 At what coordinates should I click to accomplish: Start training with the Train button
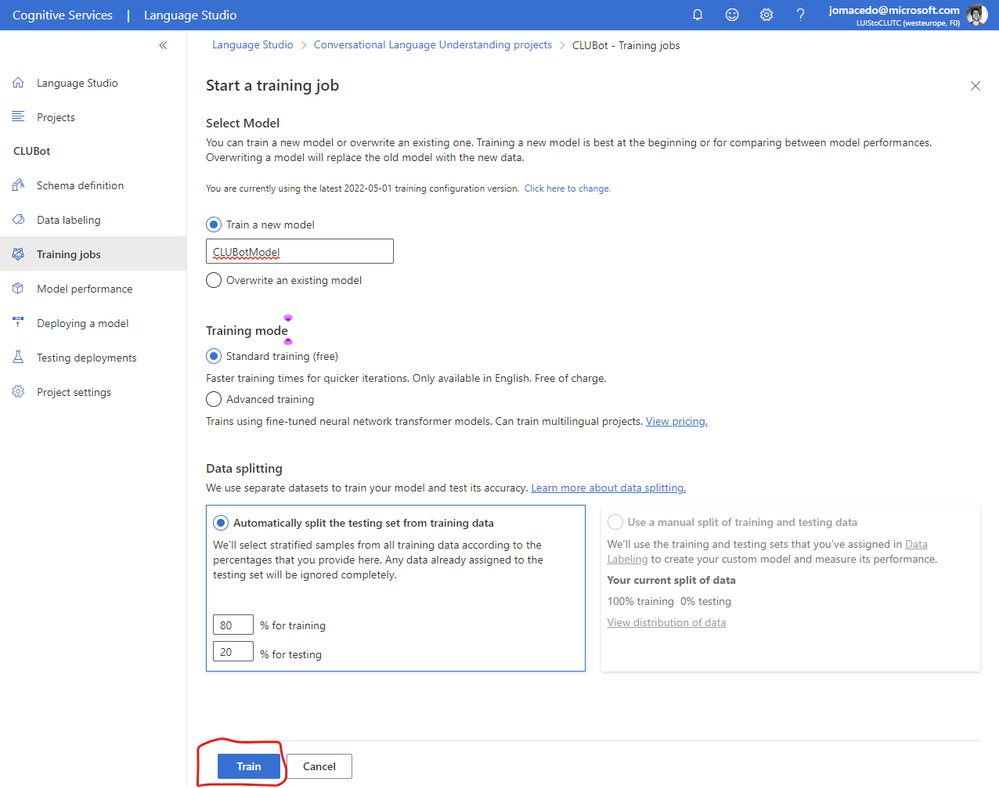coord(248,766)
